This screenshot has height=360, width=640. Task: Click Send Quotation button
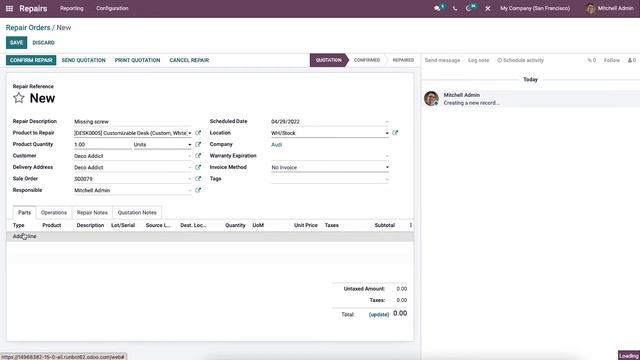pyautogui.click(x=84, y=60)
